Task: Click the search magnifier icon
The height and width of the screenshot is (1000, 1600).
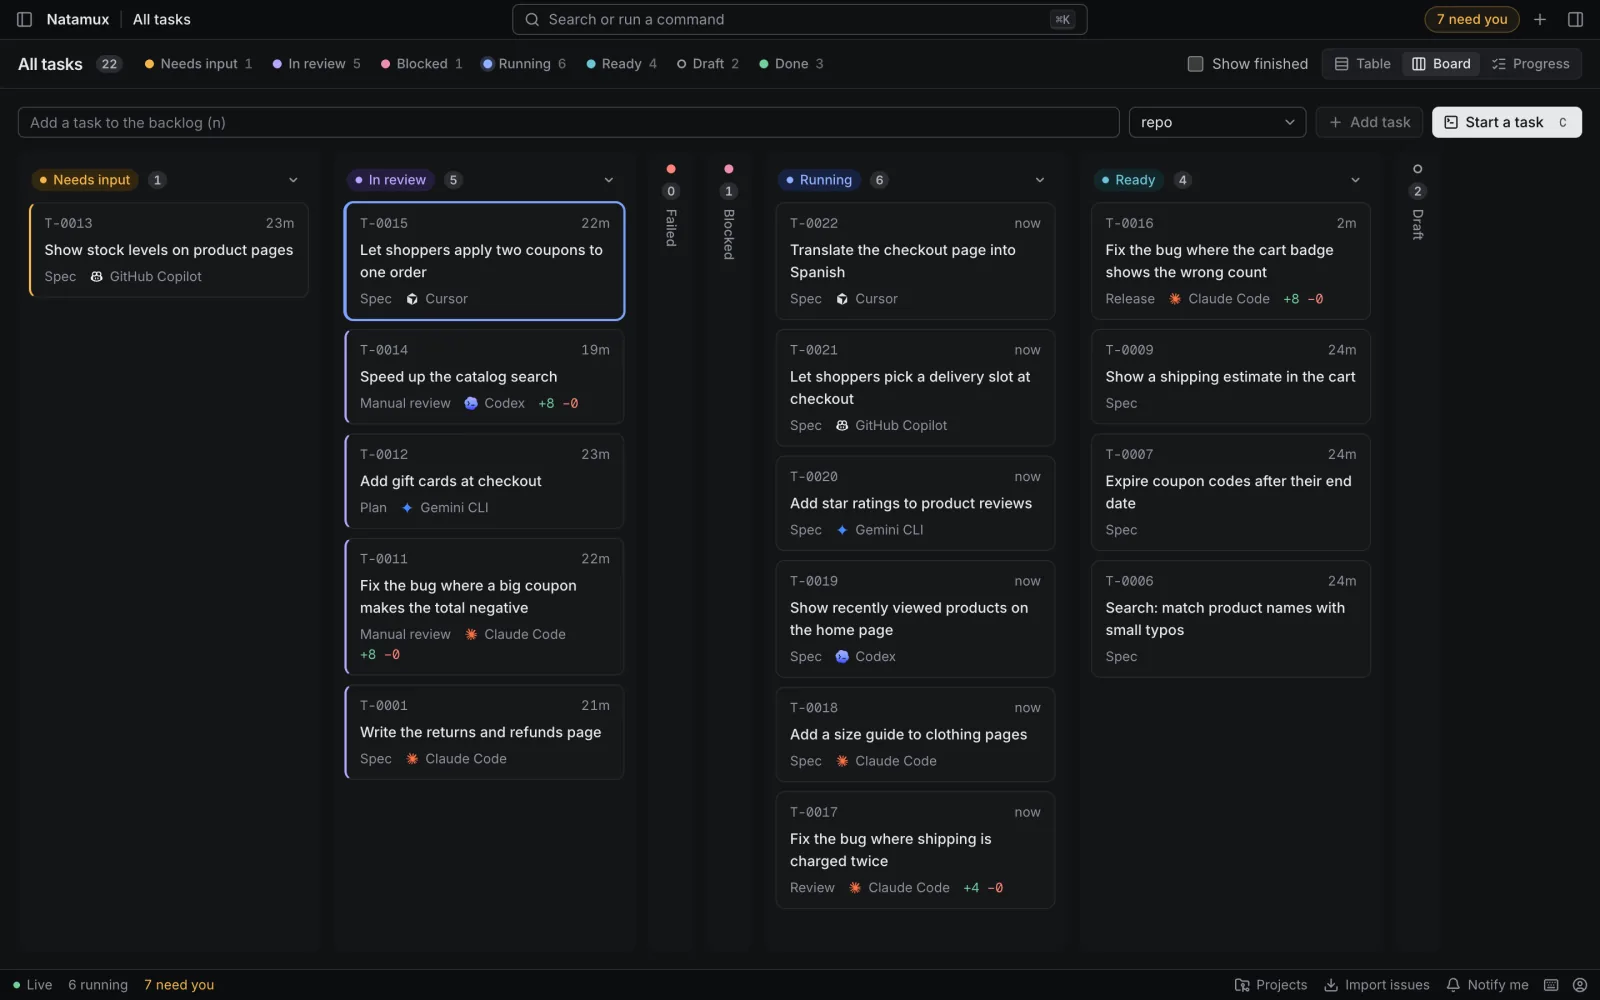Action: (x=533, y=19)
